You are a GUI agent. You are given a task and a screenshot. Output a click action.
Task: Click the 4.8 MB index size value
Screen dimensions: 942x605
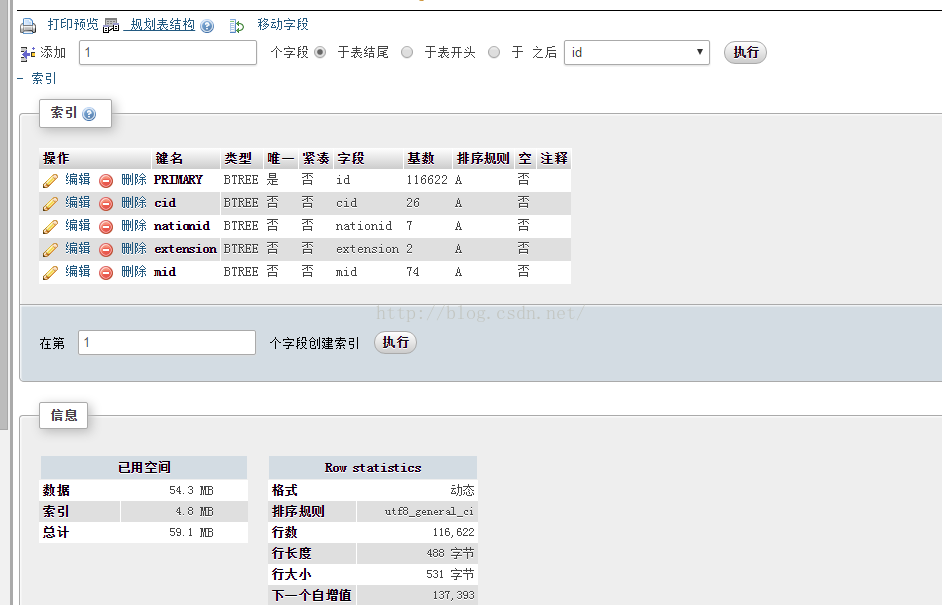(195, 511)
